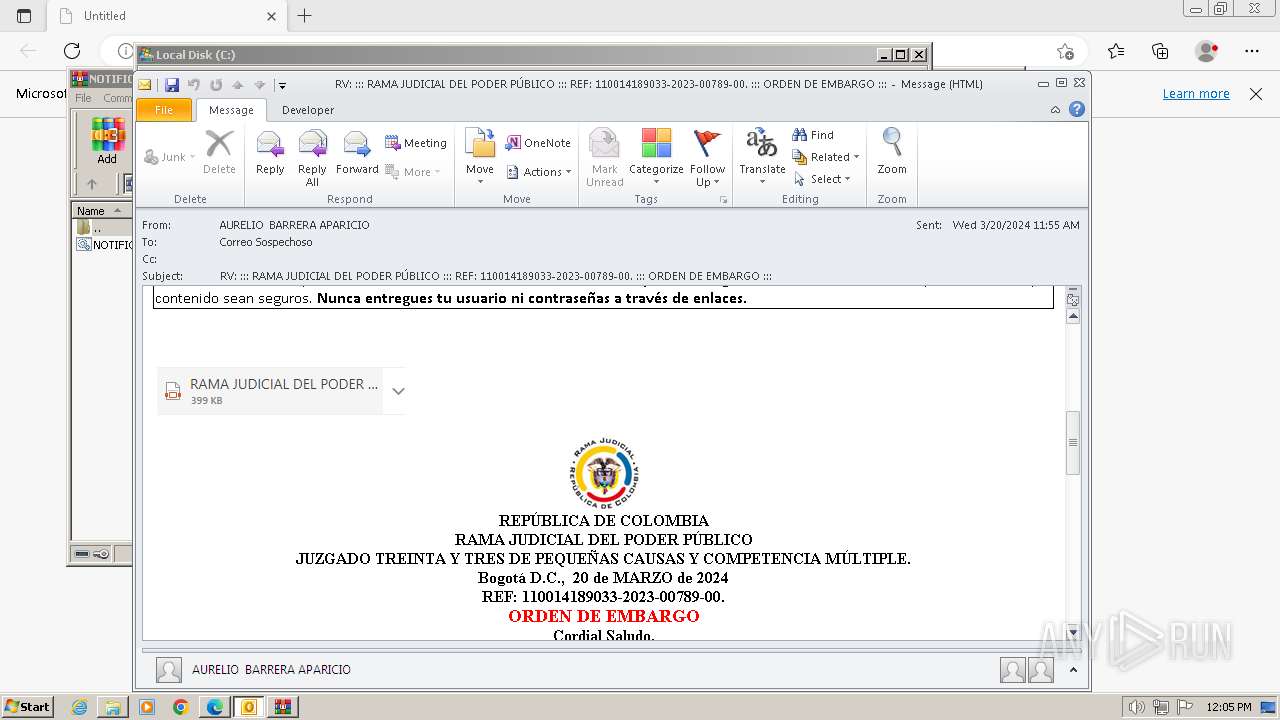Go to previous item arrow in quick access
Screen dimensions: 1280x720
(238, 85)
